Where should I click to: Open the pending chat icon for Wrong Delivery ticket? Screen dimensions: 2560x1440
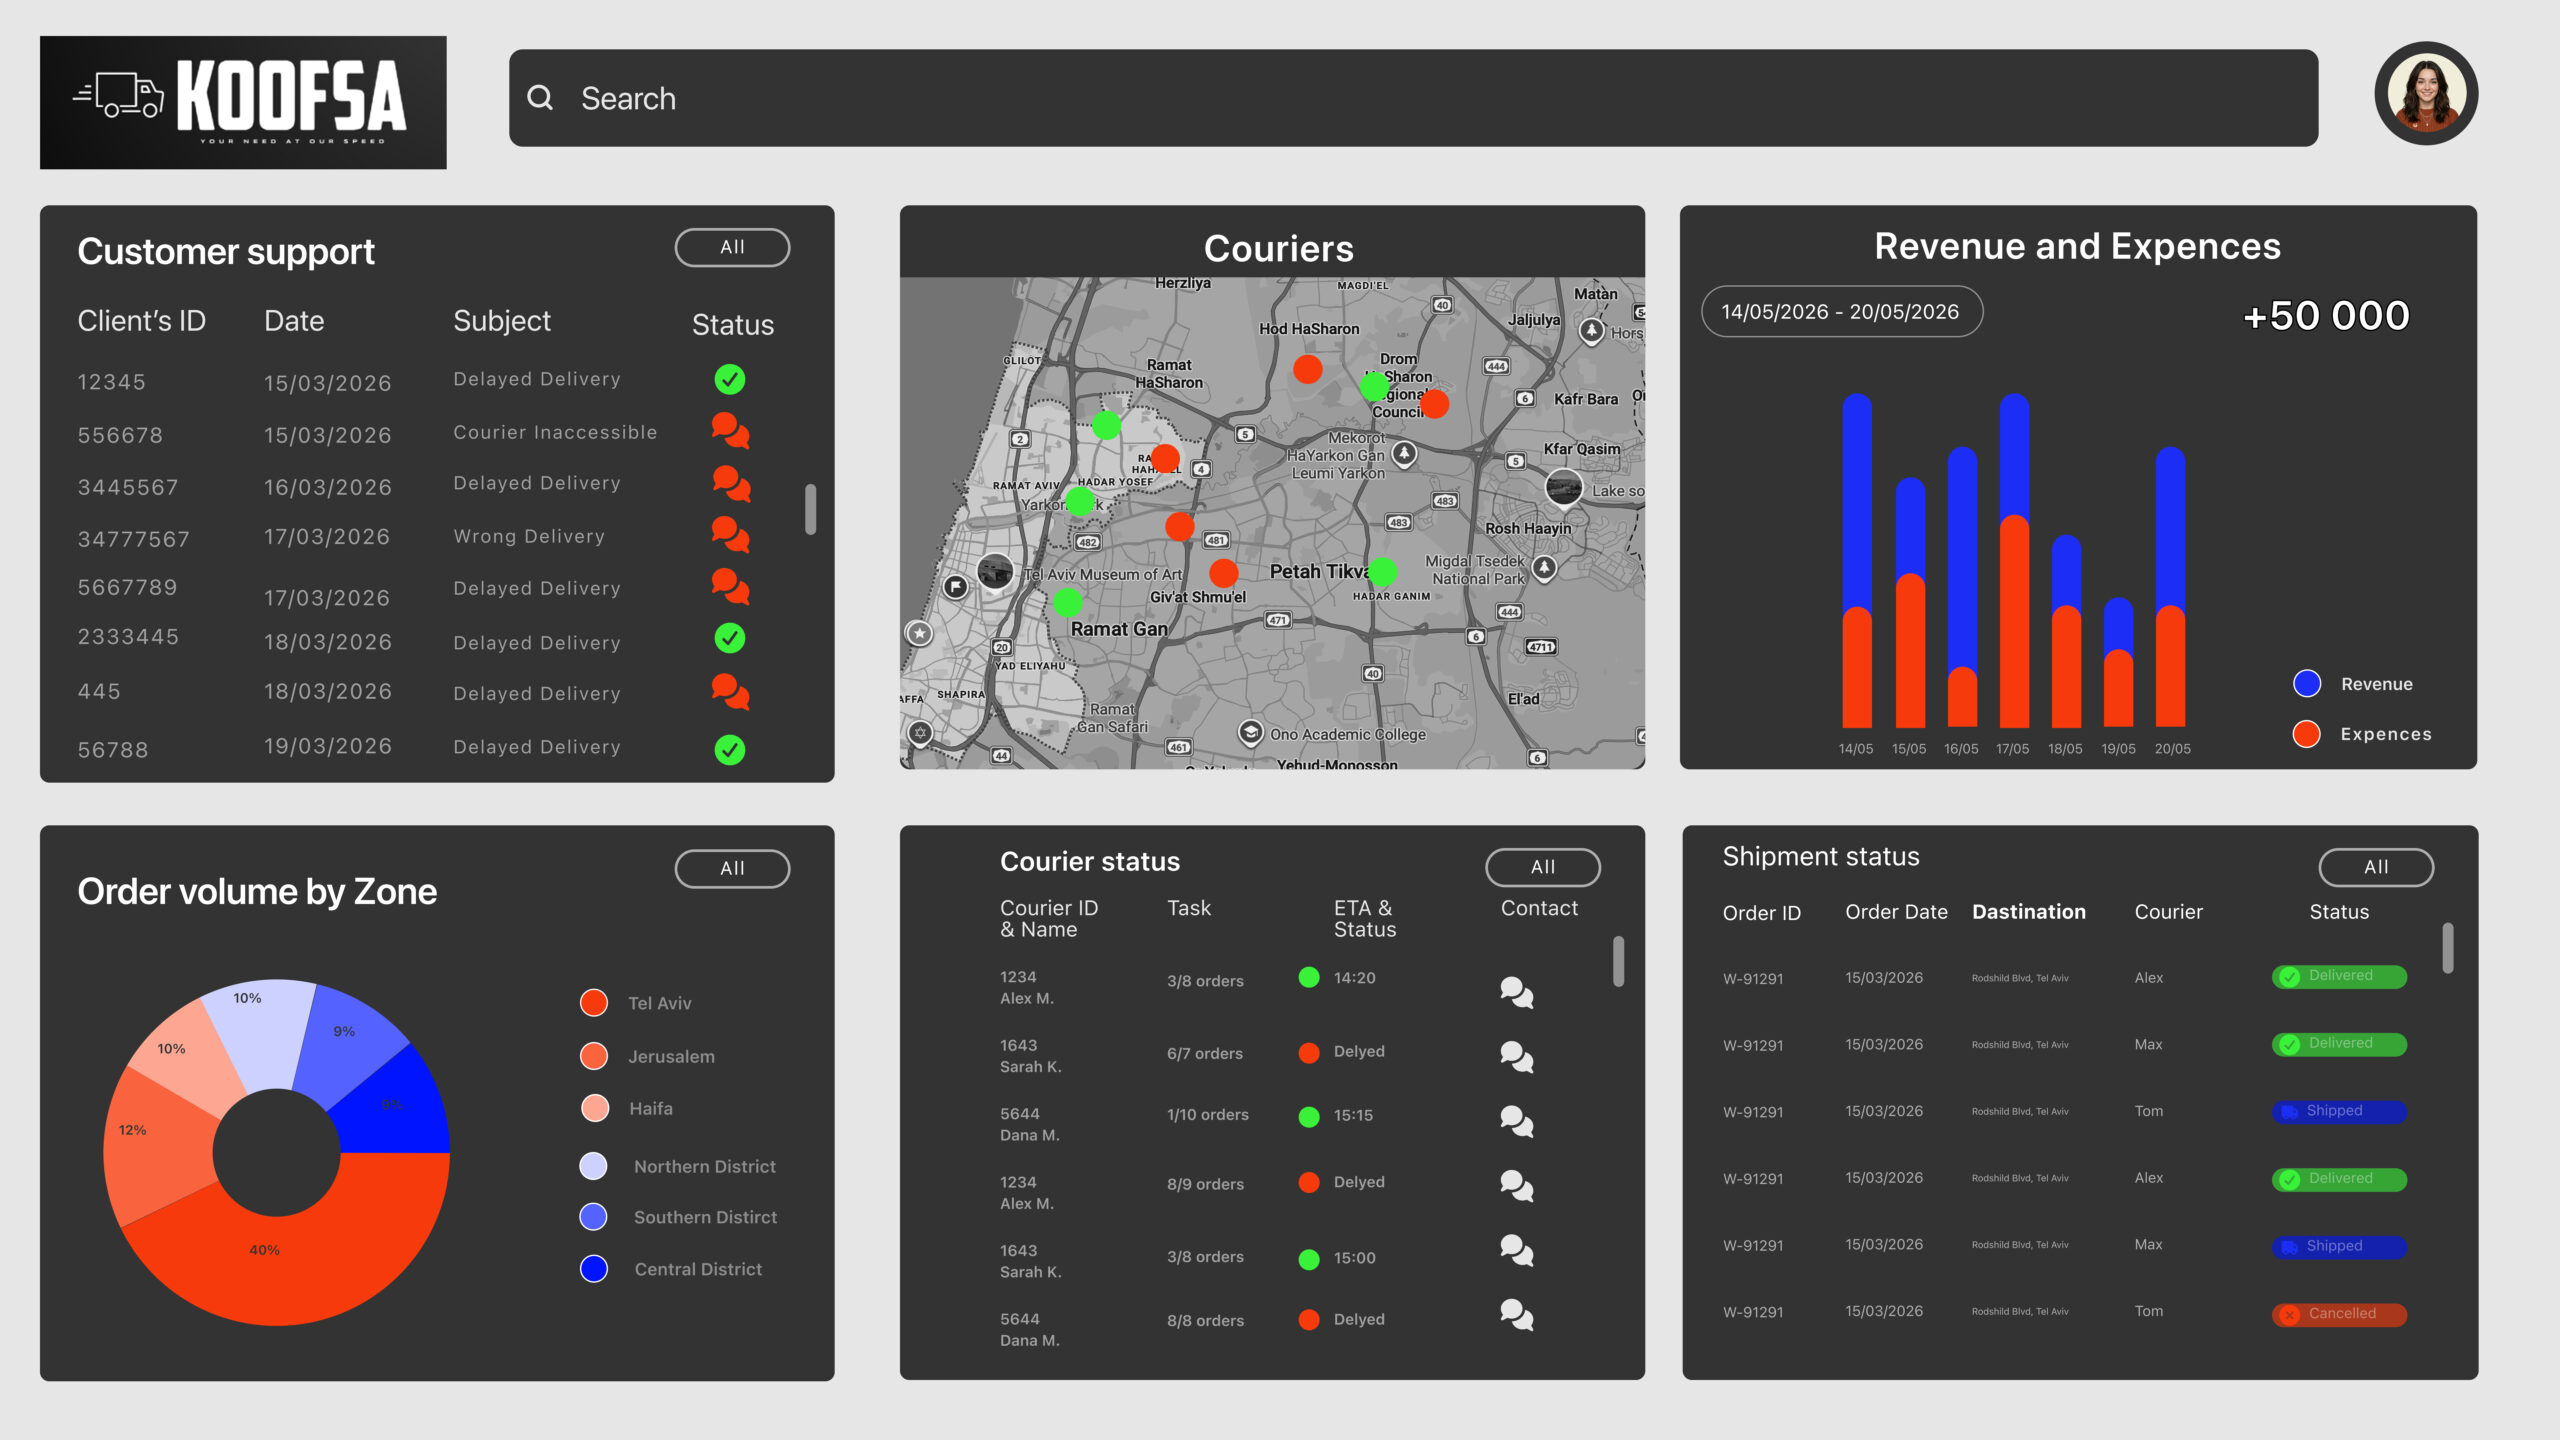(730, 535)
